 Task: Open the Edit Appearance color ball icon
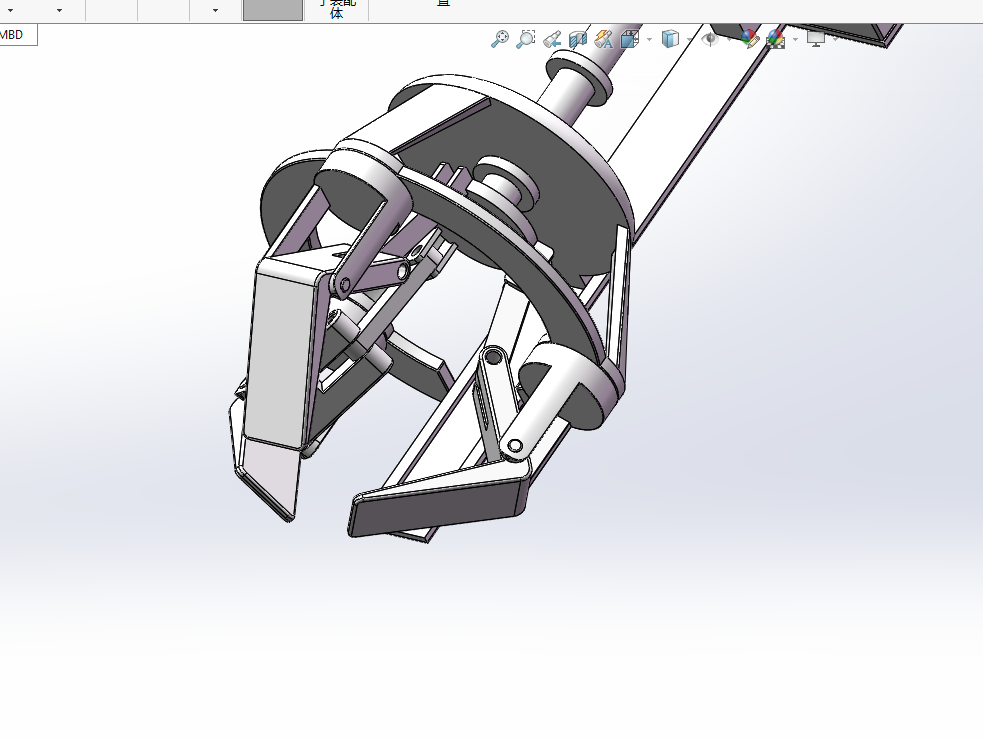coord(749,39)
